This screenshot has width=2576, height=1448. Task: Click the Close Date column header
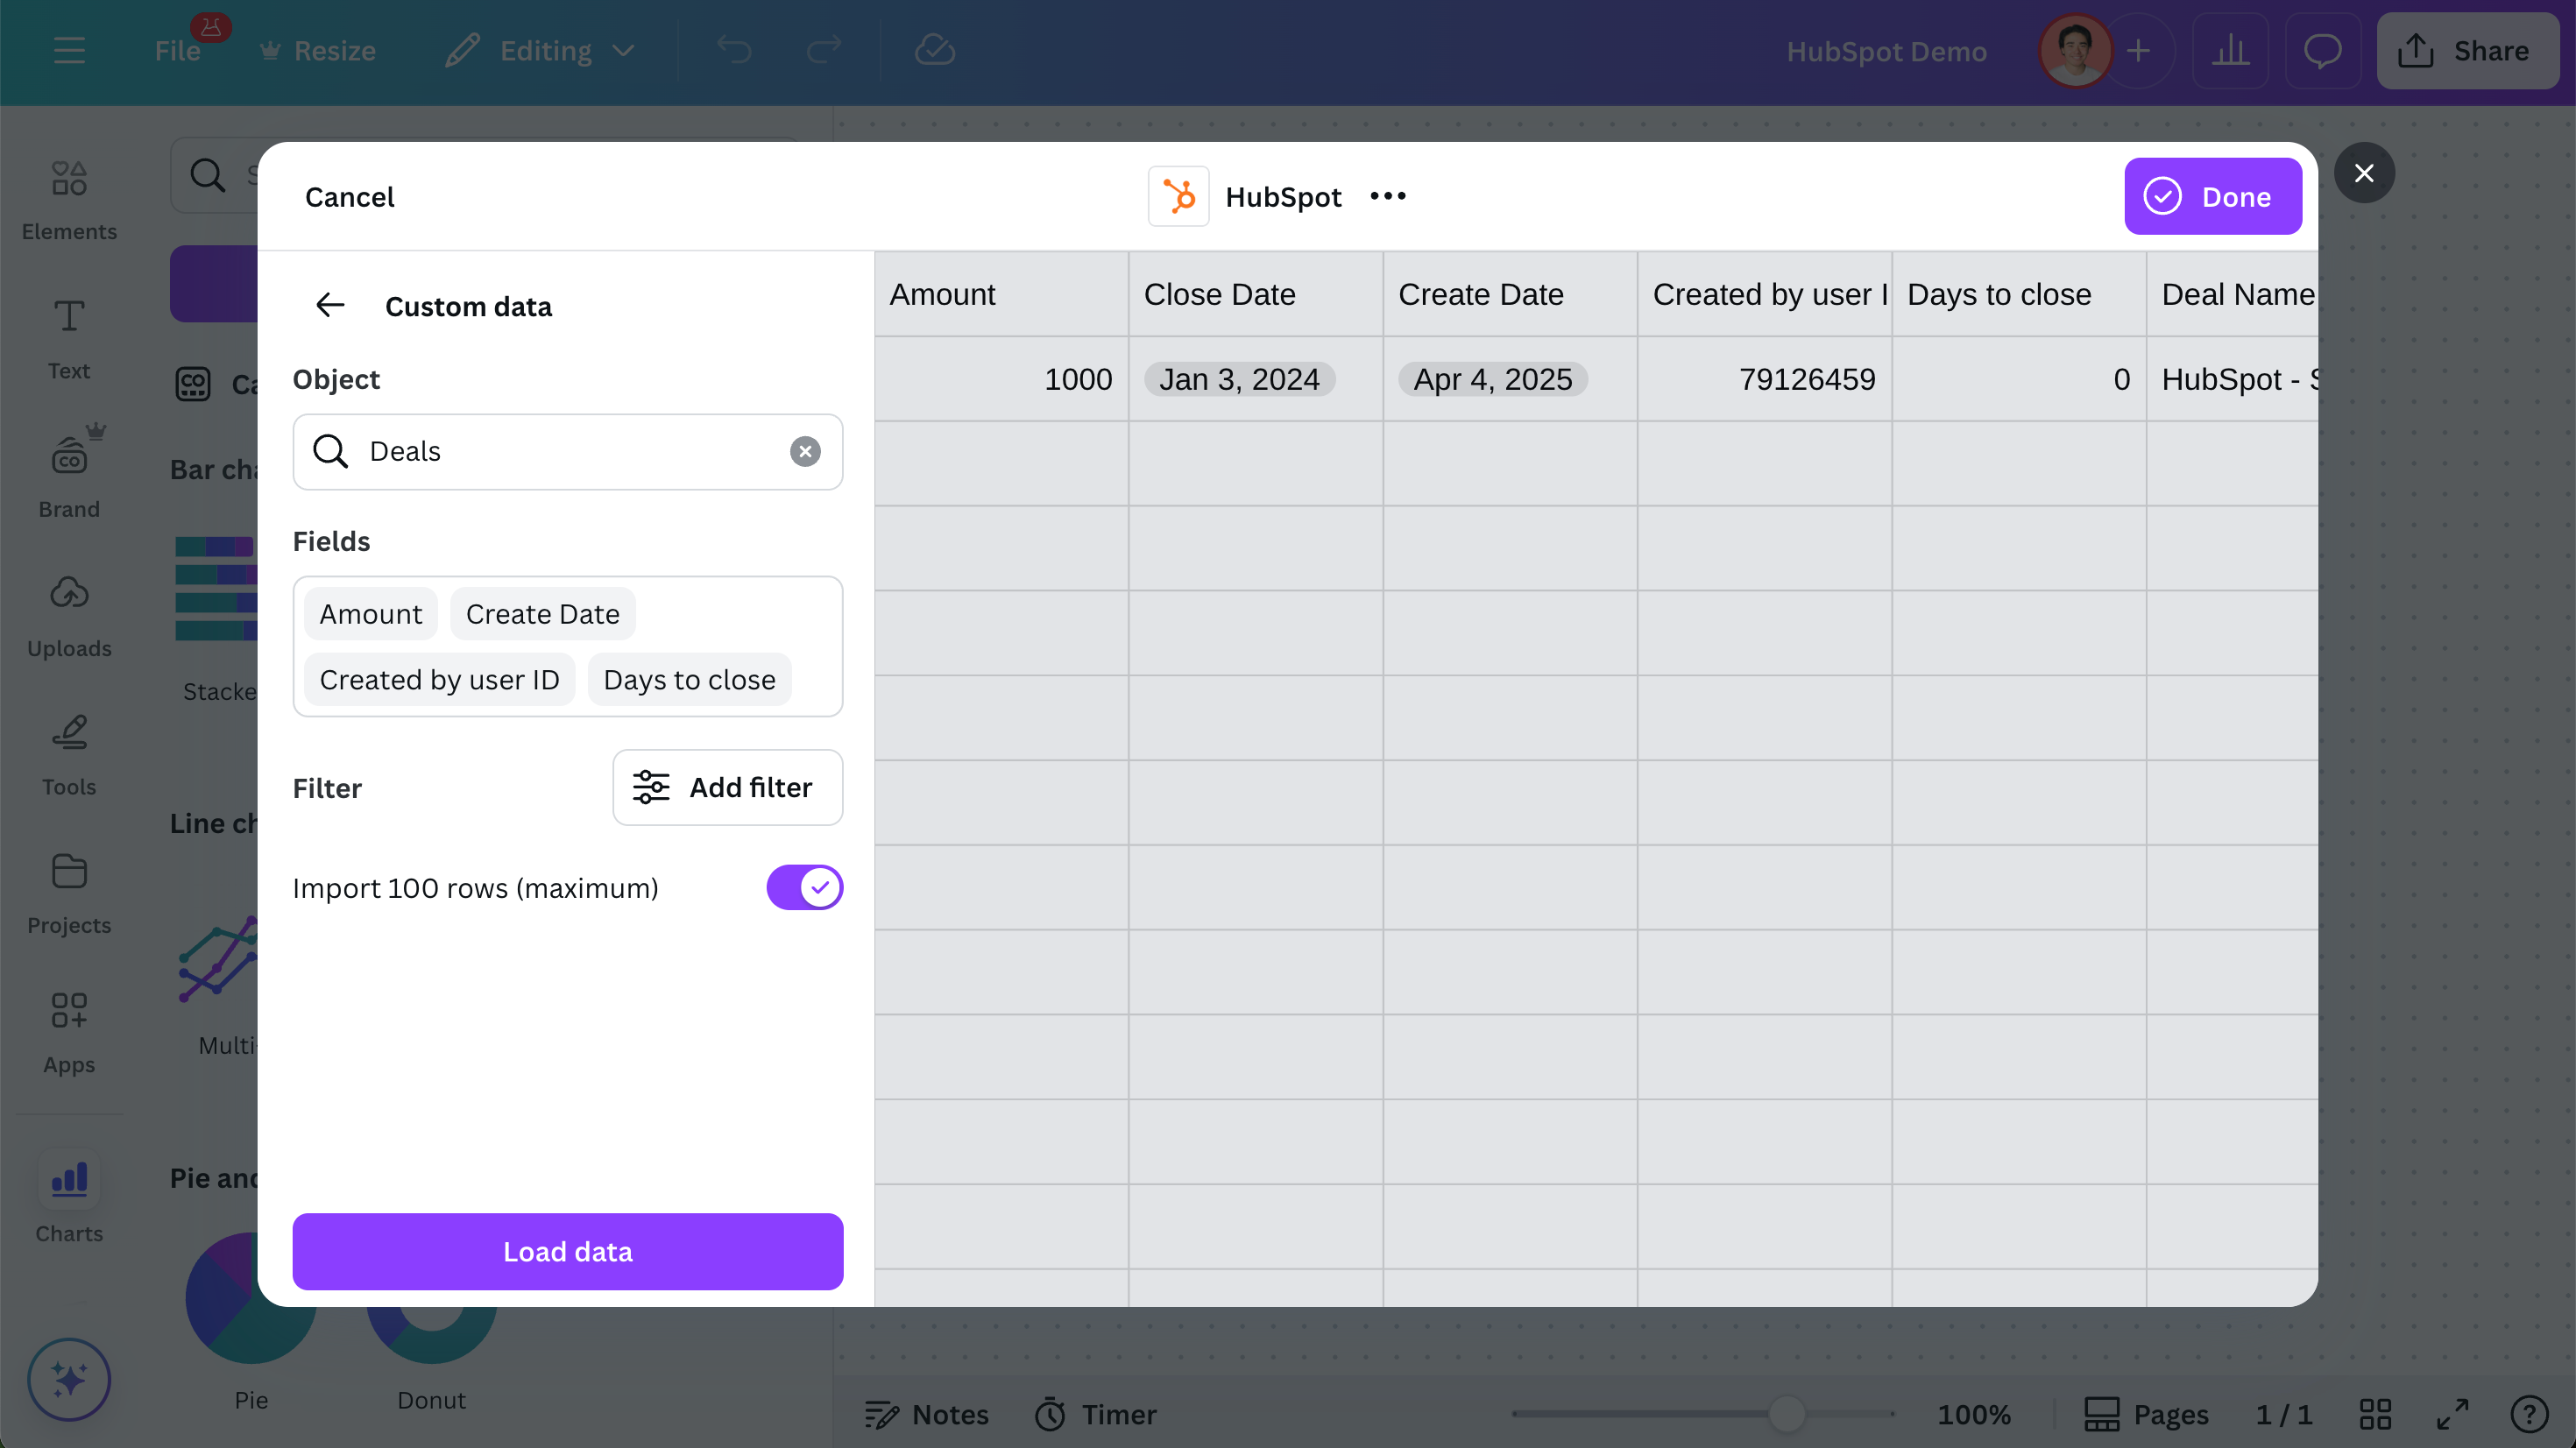tap(1219, 294)
